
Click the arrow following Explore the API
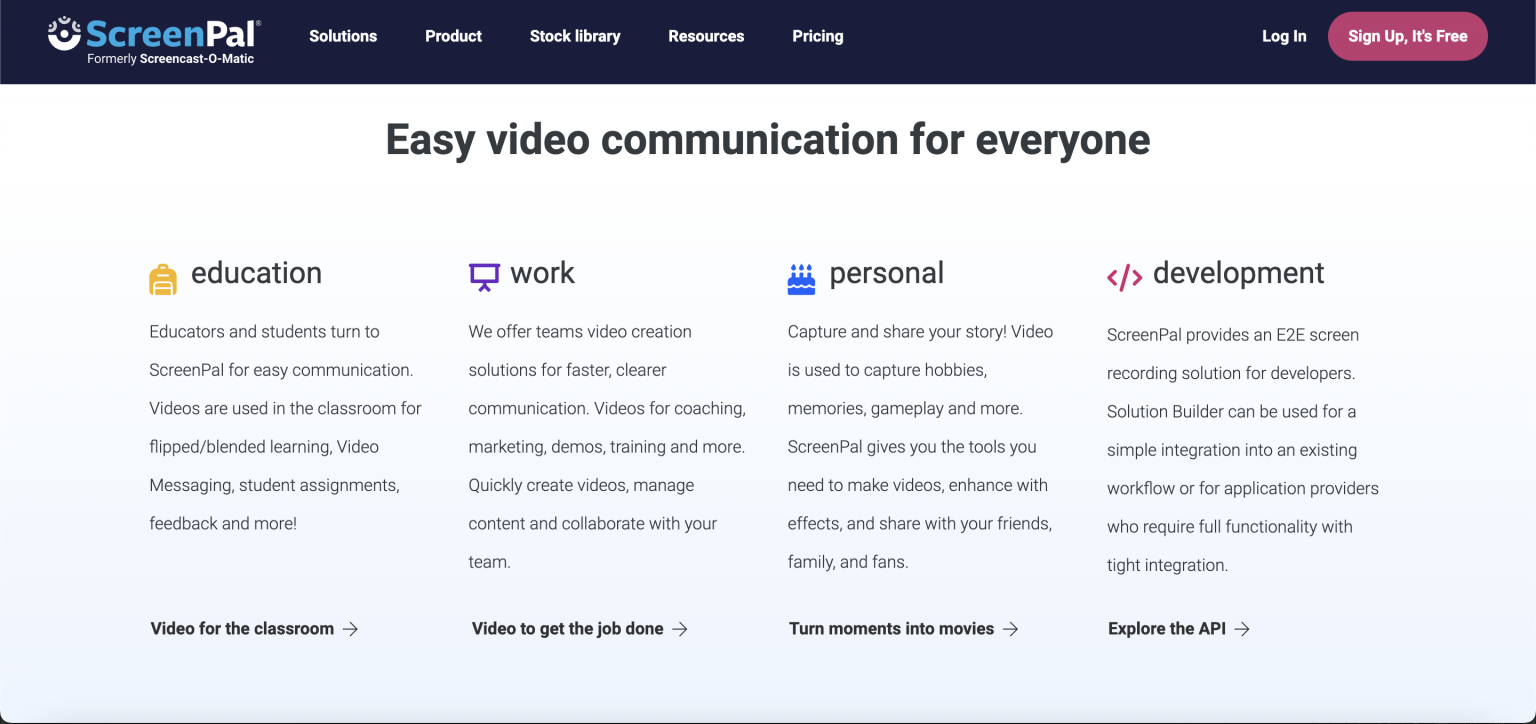[1243, 628]
